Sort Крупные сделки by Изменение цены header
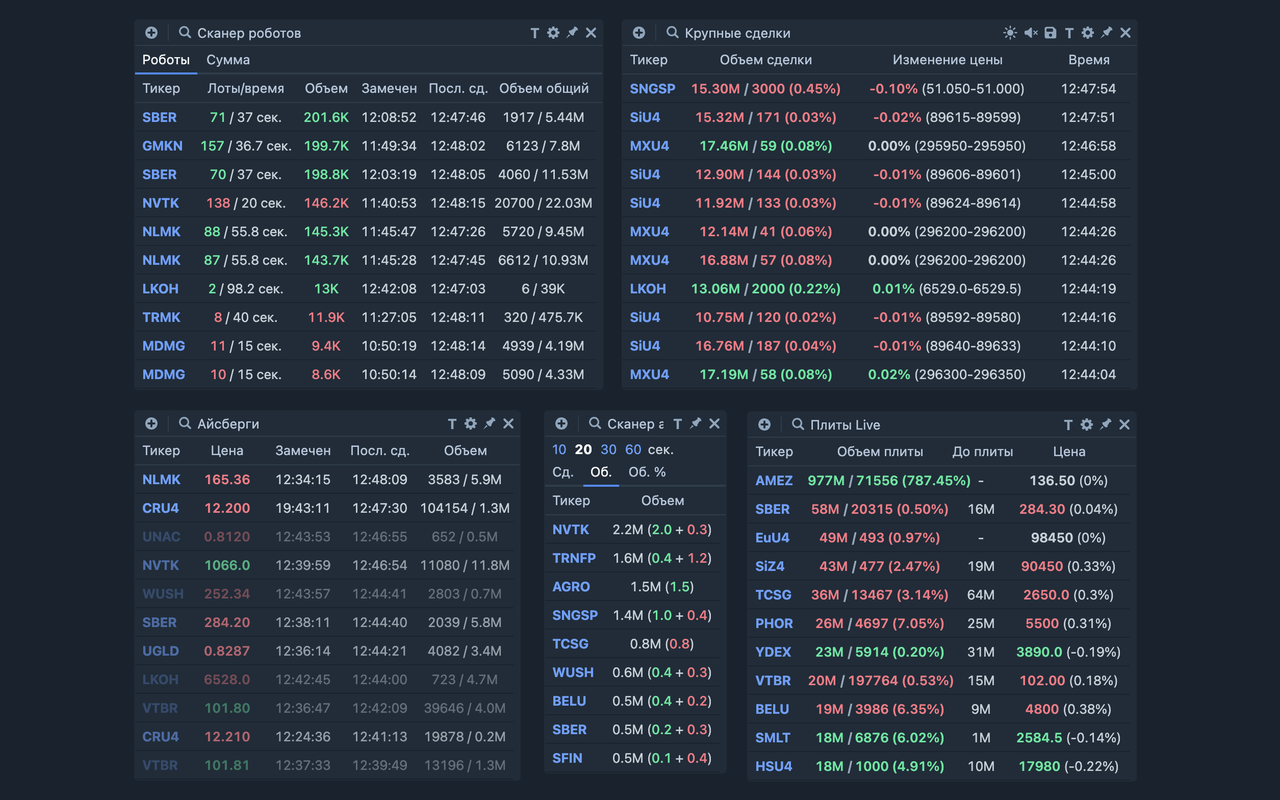Screen dimensions: 1280x800 [x=947, y=60]
